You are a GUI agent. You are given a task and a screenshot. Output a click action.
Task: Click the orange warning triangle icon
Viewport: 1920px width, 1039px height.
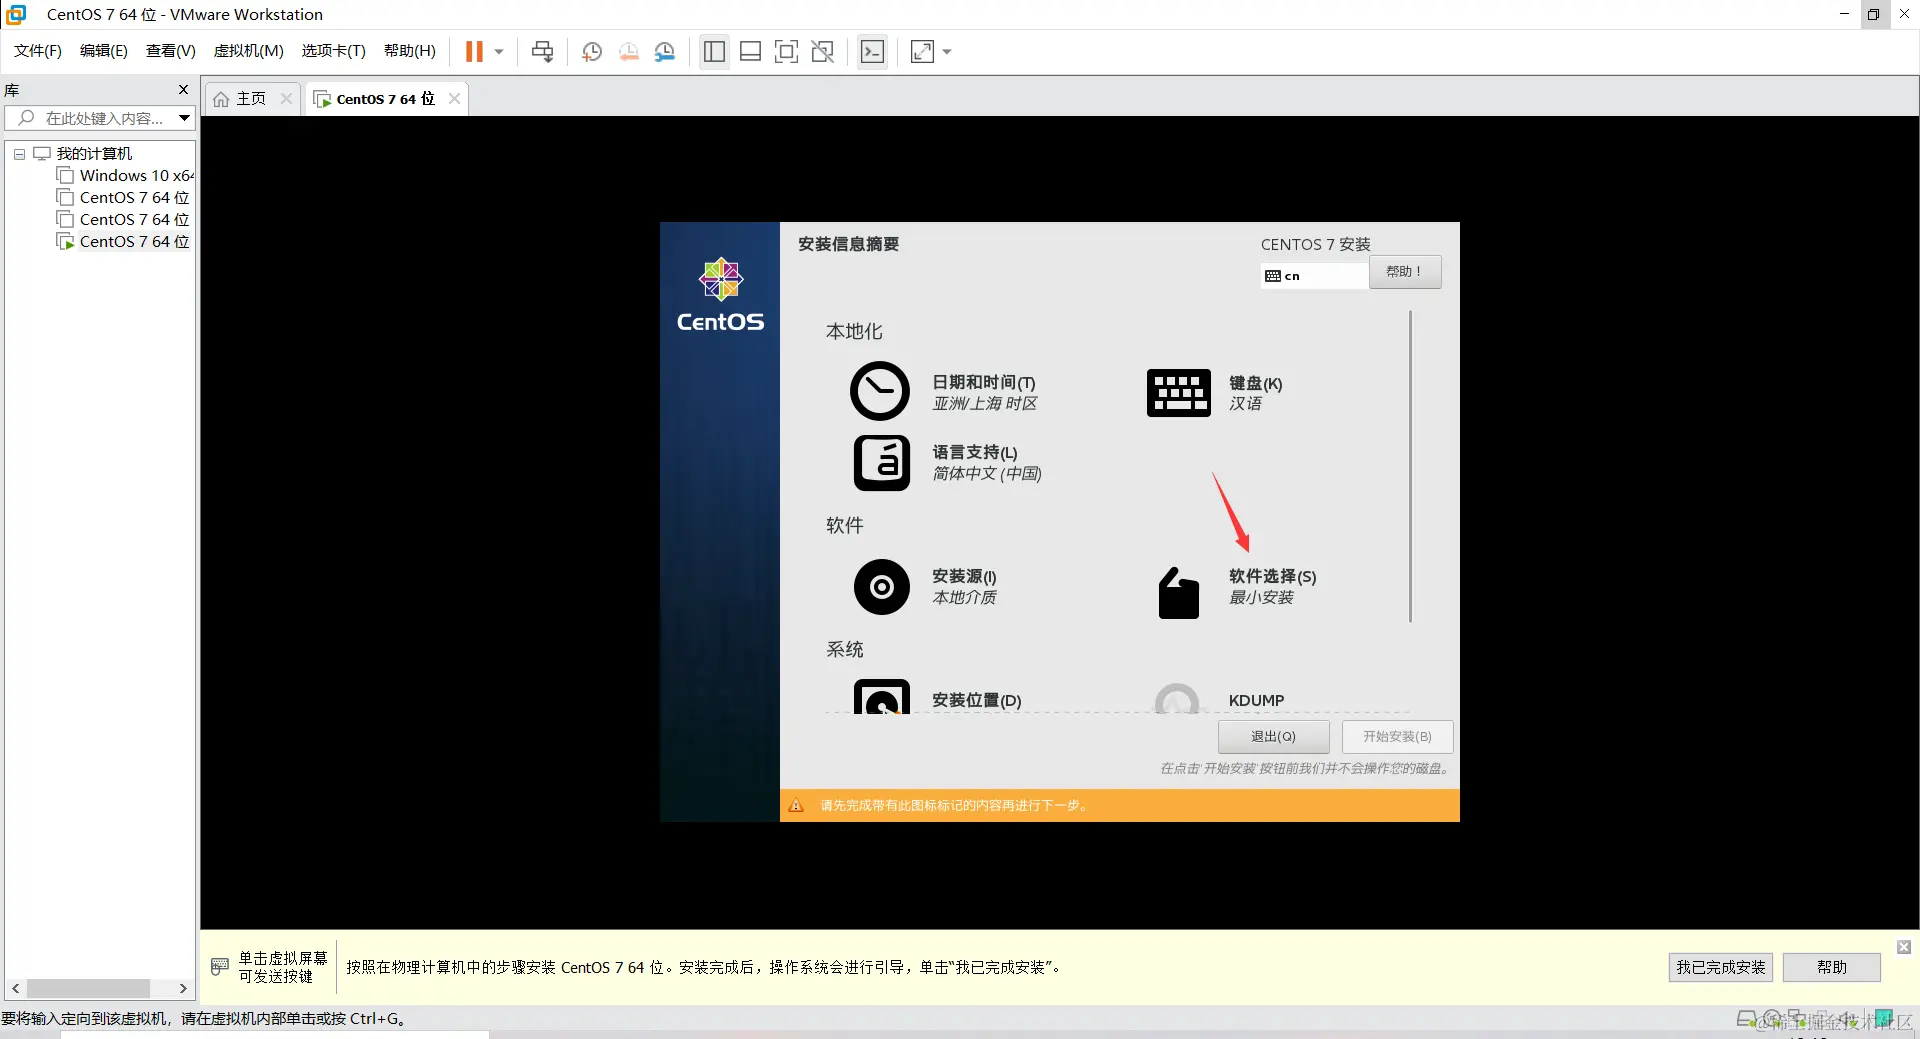pos(796,806)
